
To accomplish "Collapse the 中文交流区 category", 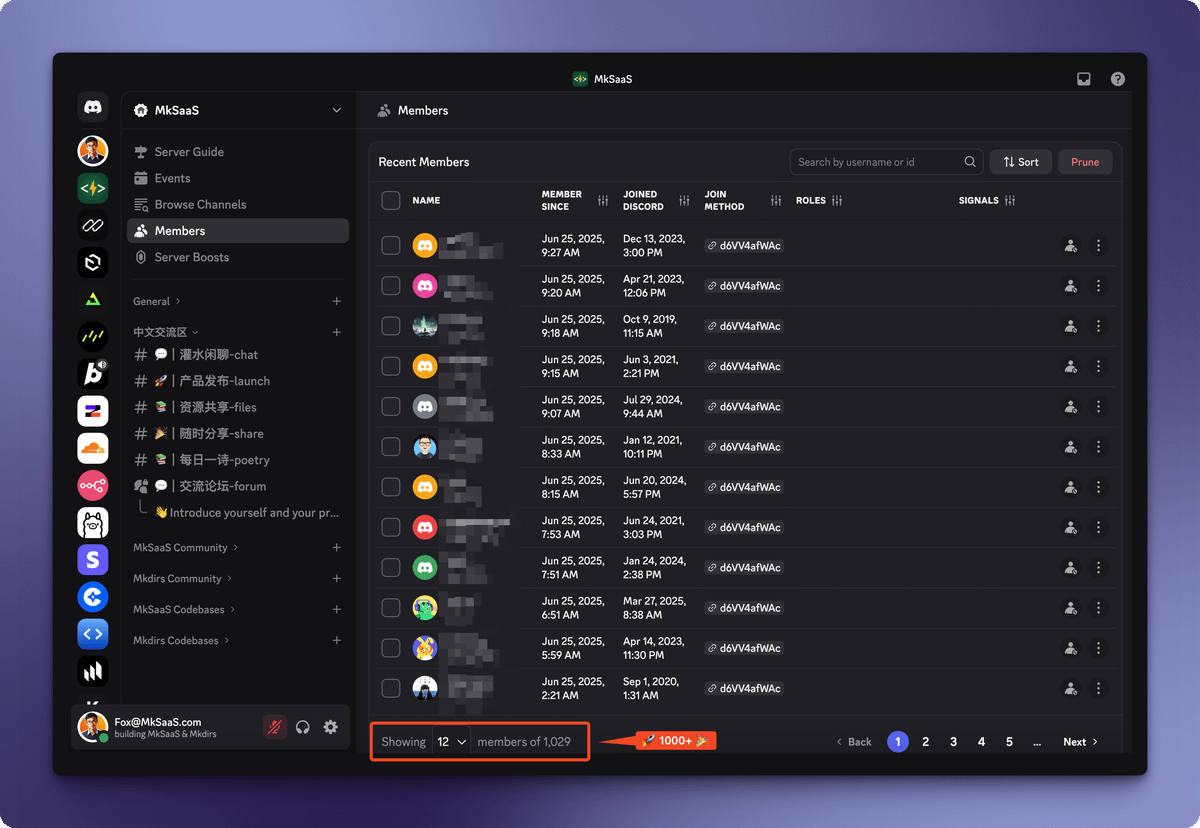I will (x=166, y=332).
